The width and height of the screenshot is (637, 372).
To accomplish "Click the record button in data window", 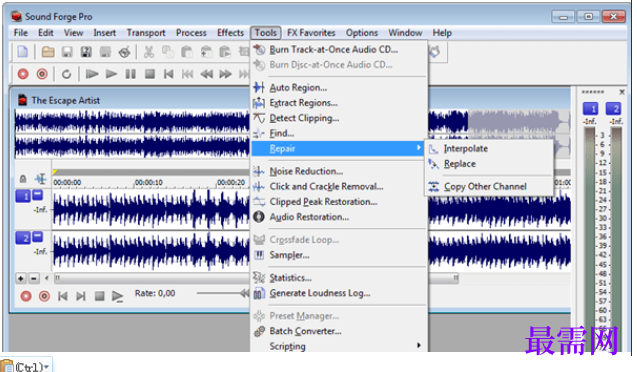I will click(x=26, y=296).
